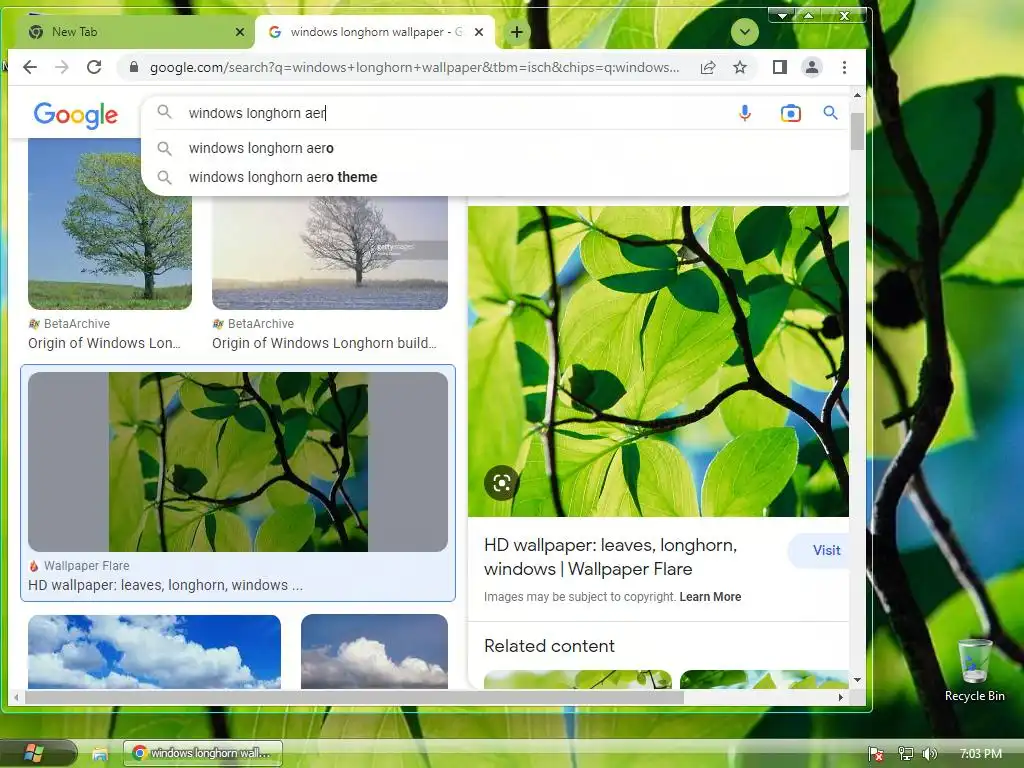Open the tab search dropdown
The width and height of the screenshot is (1024, 768).
[x=744, y=32]
